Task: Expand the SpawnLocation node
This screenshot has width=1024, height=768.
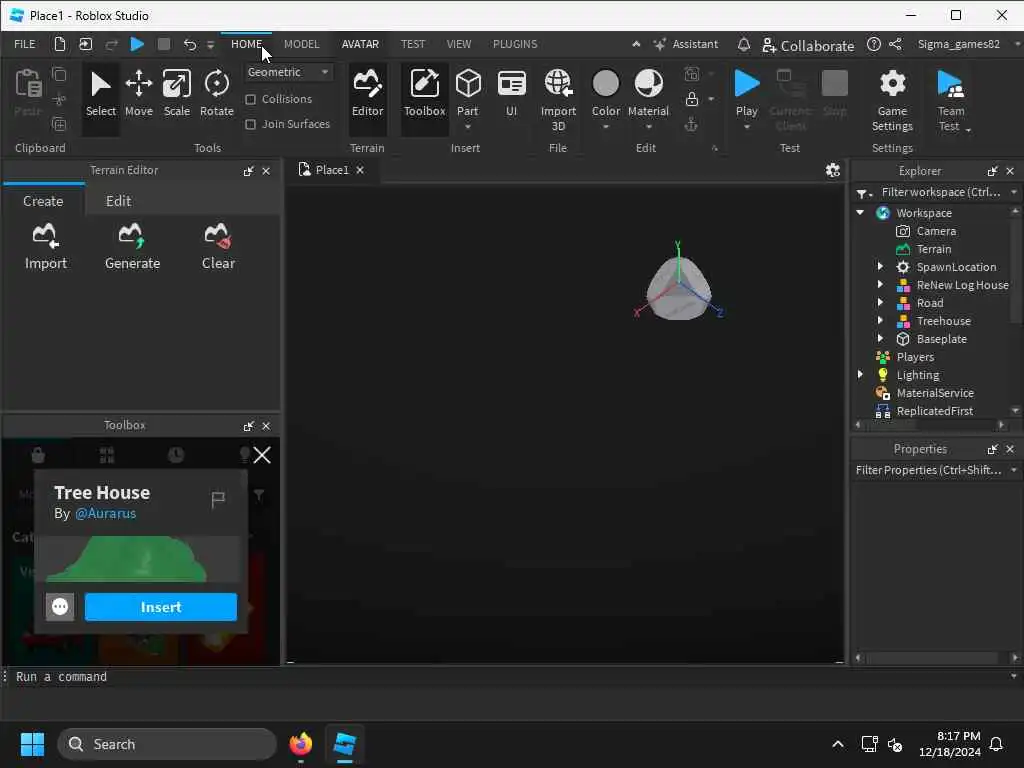Action: coord(880,266)
